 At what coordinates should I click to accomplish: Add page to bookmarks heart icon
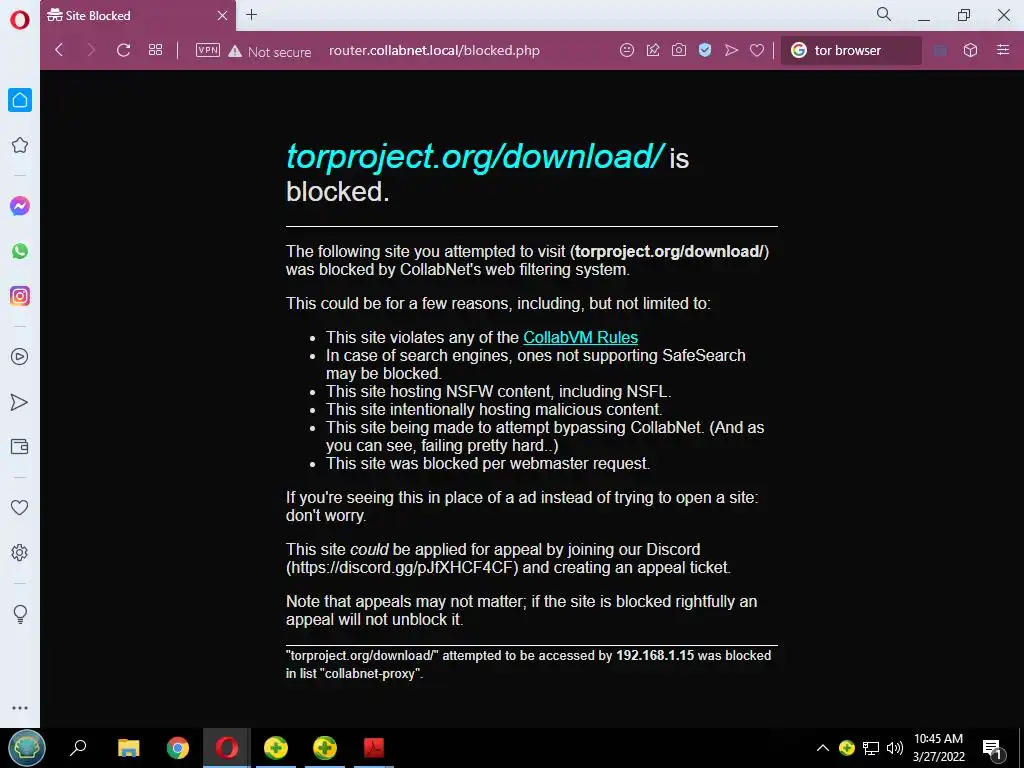pyautogui.click(x=757, y=50)
